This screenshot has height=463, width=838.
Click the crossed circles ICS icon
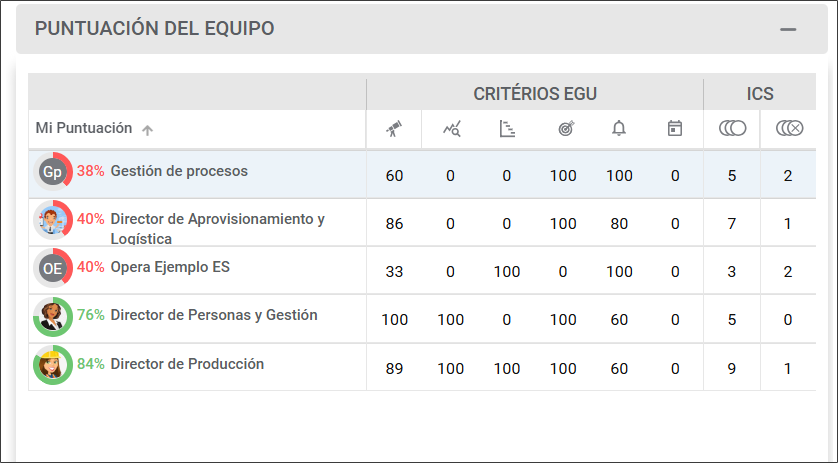[788, 128]
